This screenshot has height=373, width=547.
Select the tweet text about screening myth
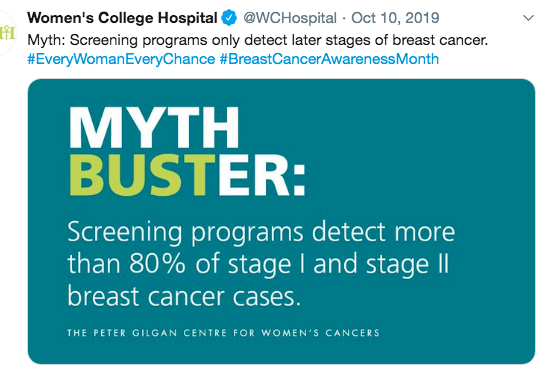click(257, 40)
